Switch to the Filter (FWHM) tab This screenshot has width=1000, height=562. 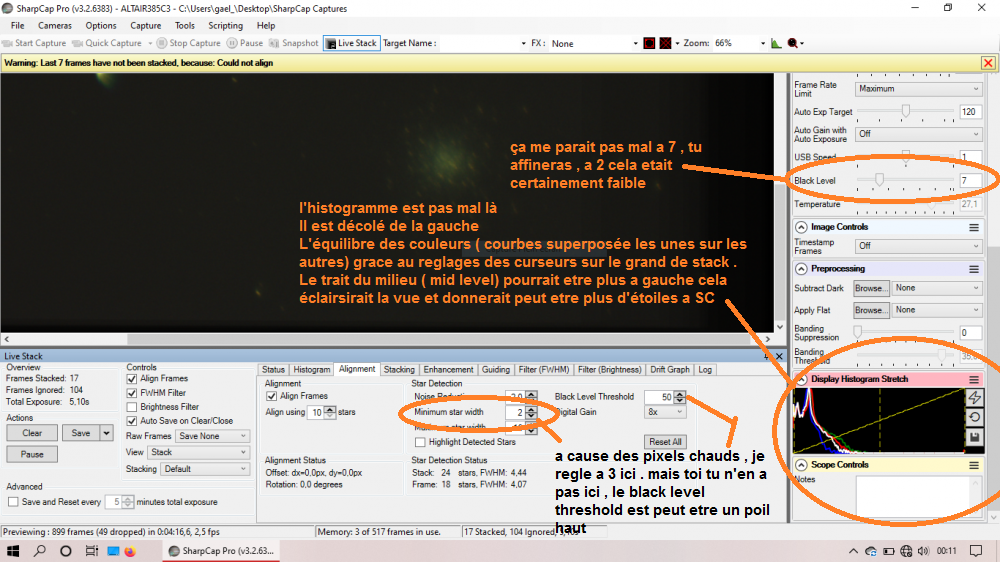click(x=543, y=370)
